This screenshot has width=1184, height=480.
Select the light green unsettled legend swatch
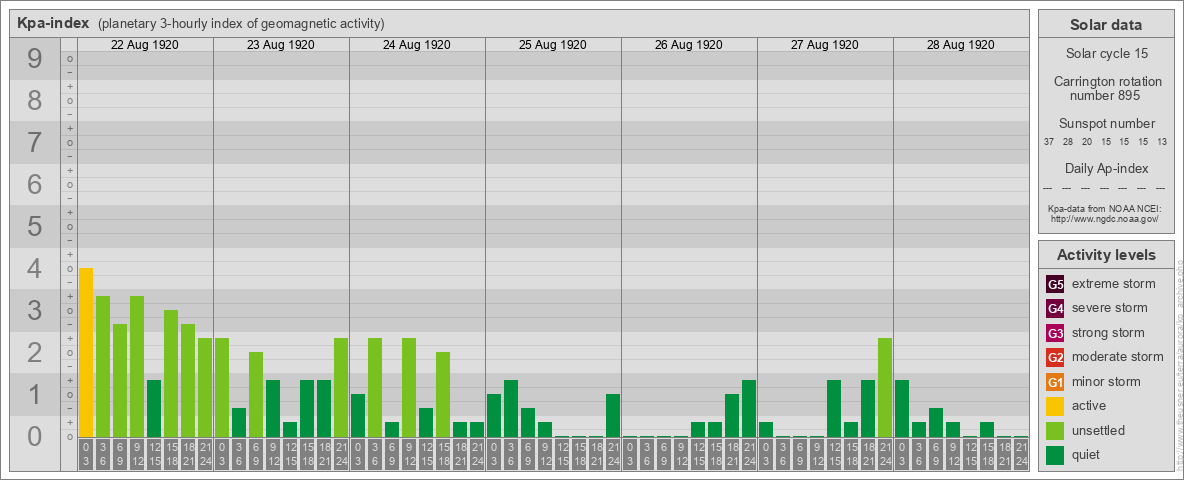click(1055, 430)
